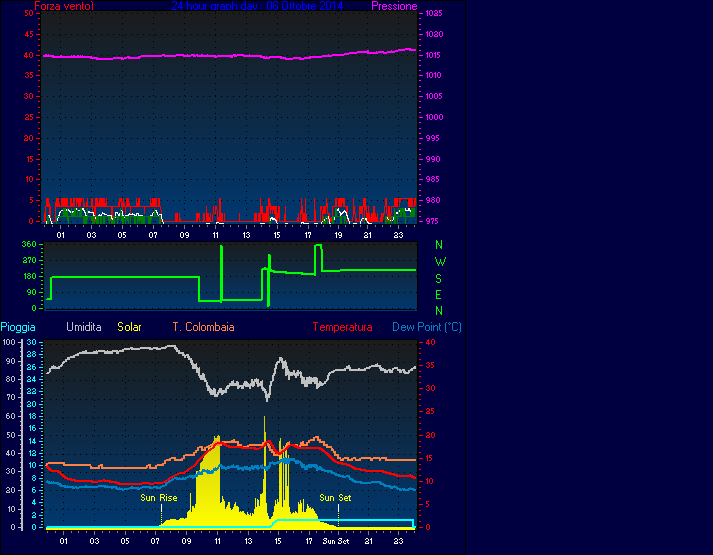The width and height of the screenshot is (713, 555).
Task: Click the 23 hour tick on bottom chart
Action: [x=398, y=541]
